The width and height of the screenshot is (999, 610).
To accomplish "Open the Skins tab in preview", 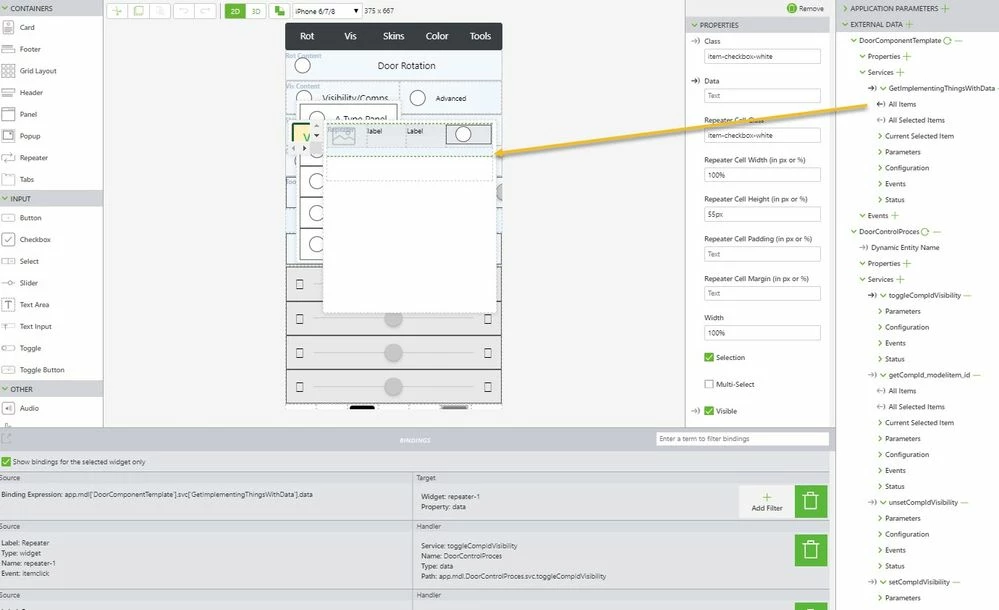I will pyautogui.click(x=393, y=36).
